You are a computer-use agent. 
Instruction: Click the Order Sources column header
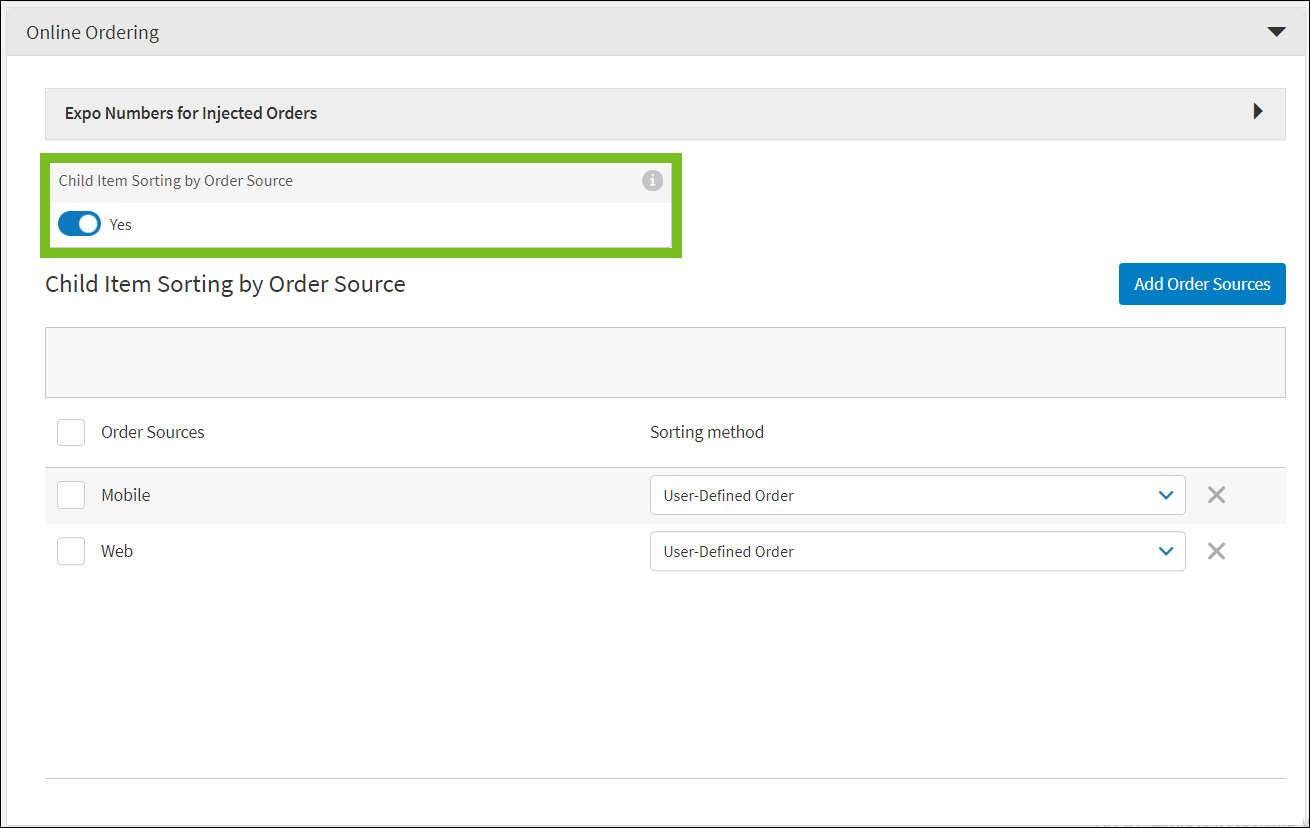153,432
